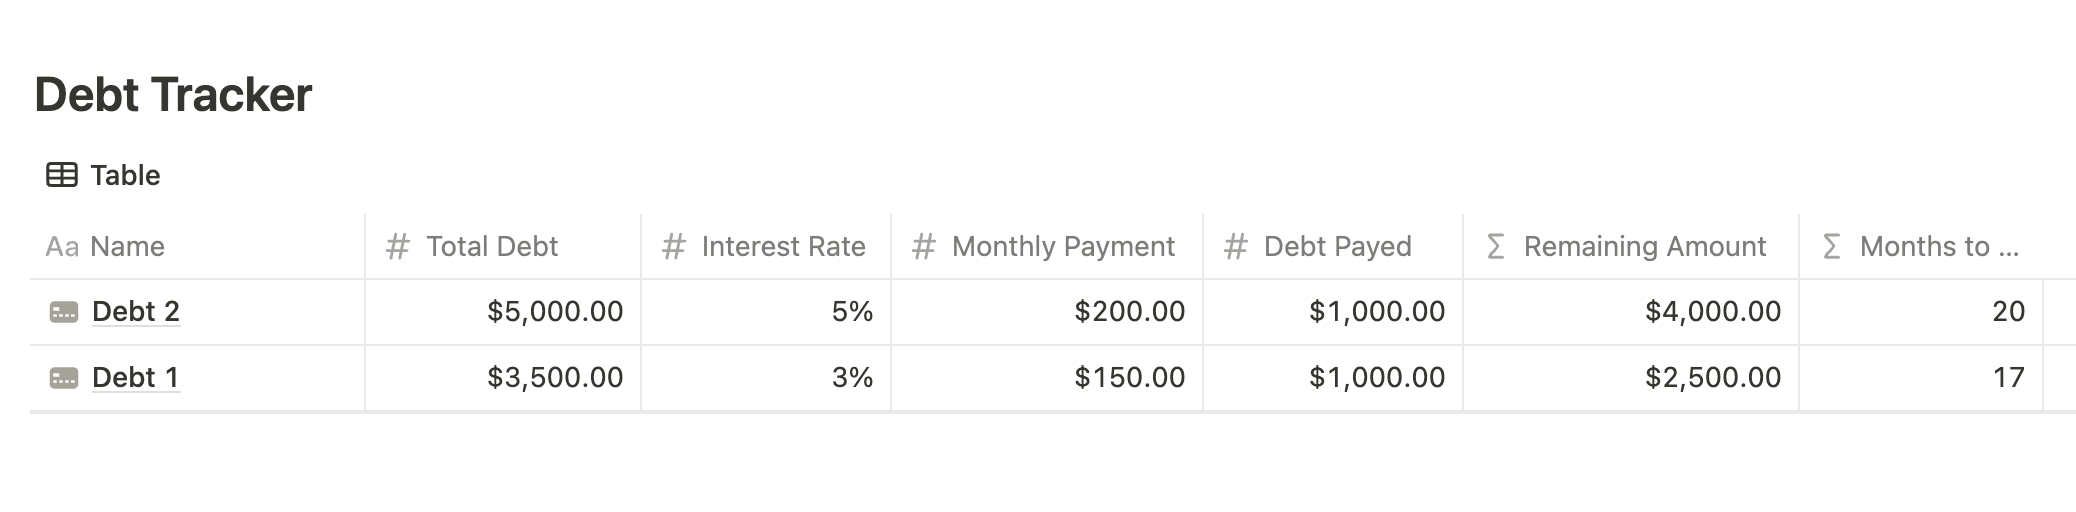Viewport: 2076px width, 512px height.
Task: Click the Monthly Payment hash icon
Action: (923, 247)
